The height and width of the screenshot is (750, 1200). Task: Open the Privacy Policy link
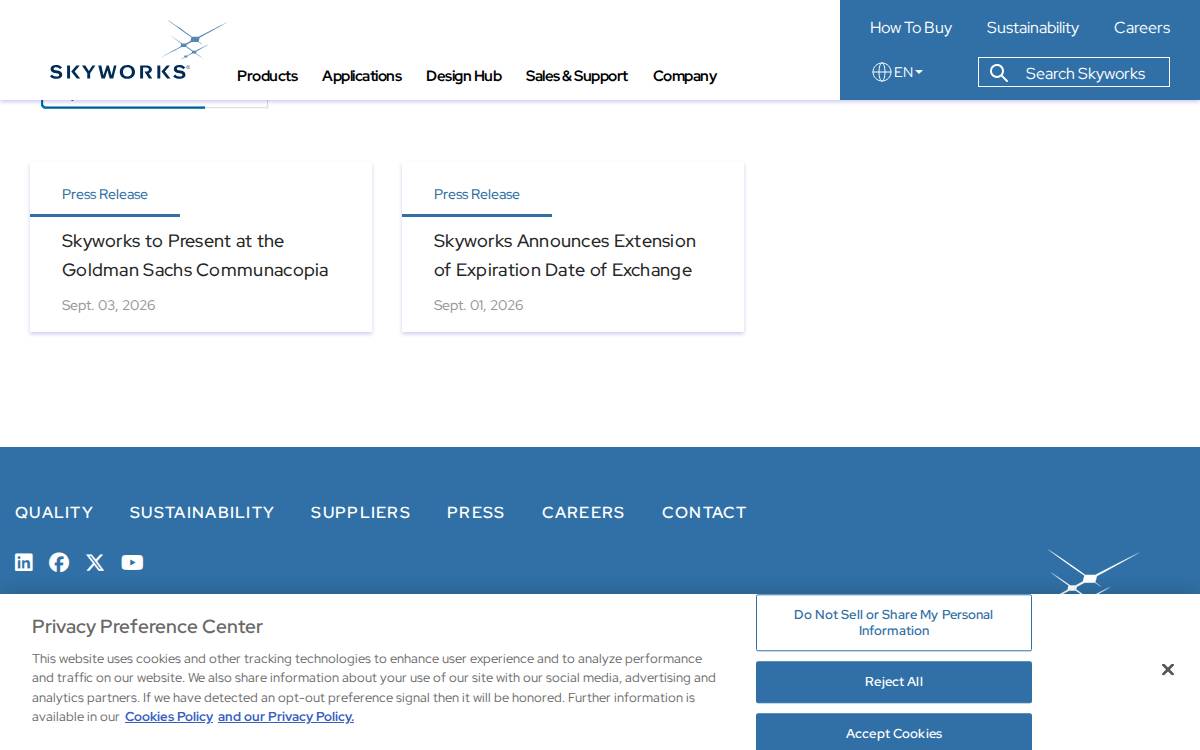(x=286, y=717)
